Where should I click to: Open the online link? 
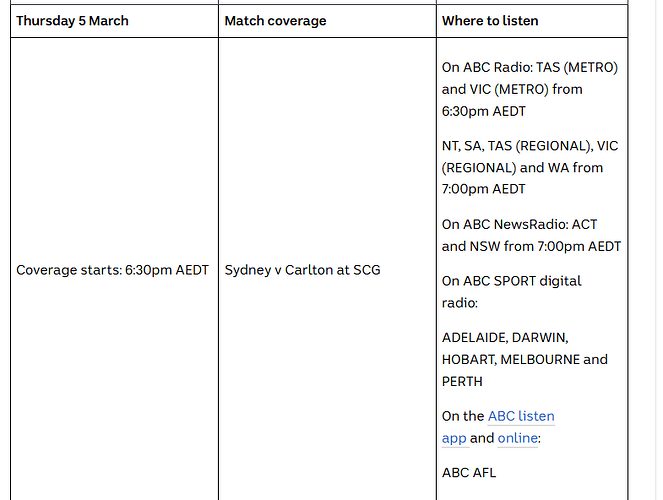tap(518, 438)
